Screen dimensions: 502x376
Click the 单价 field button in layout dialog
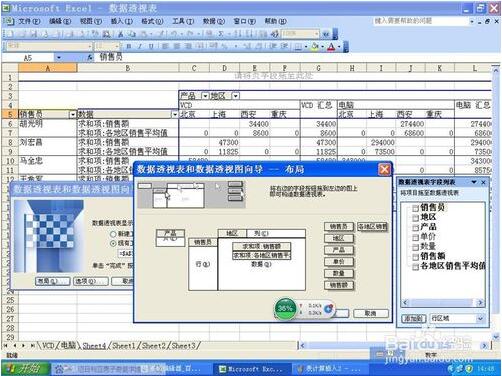[339, 262]
